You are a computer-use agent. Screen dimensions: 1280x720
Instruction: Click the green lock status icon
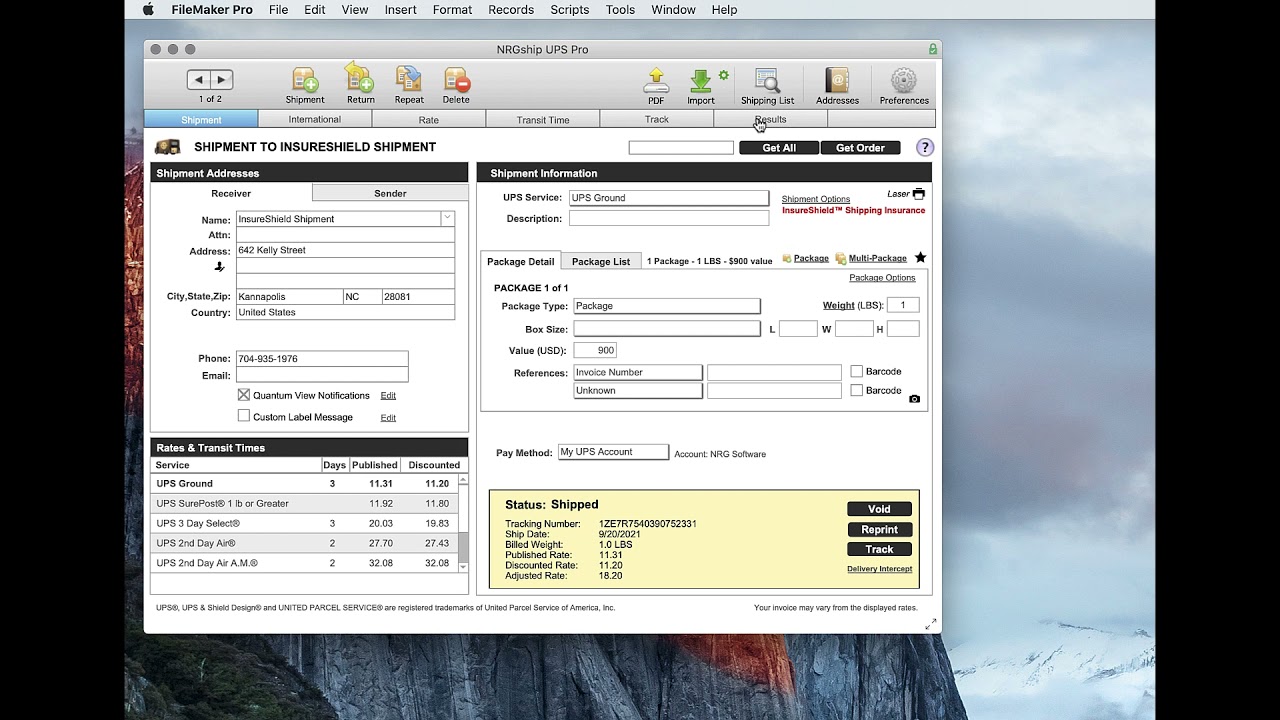coord(933,49)
